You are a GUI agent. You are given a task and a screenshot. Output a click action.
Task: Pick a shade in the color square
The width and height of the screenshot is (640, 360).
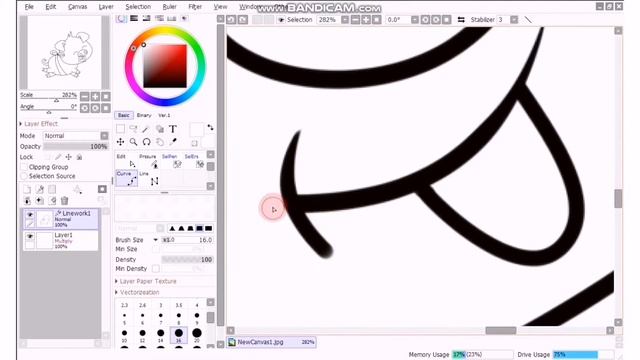pos(165,66)
